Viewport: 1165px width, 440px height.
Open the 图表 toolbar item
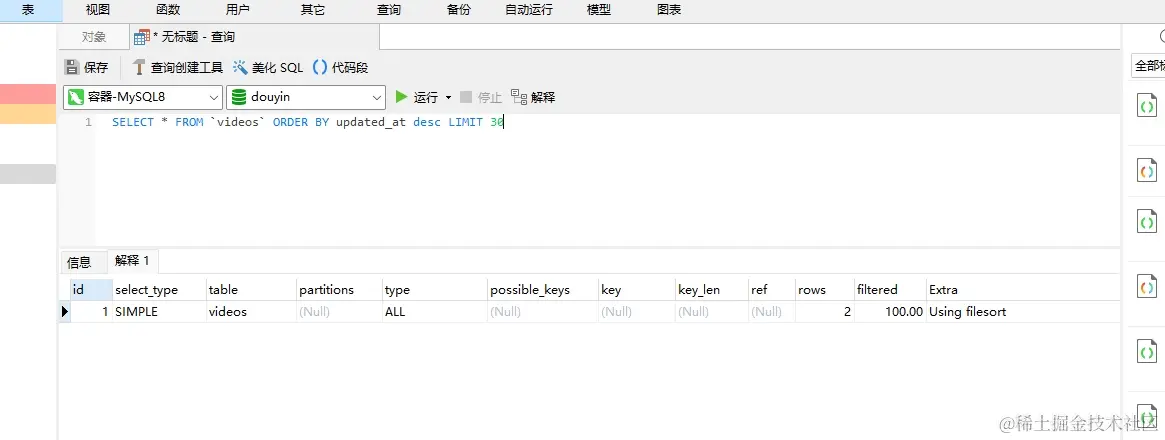[x=669, y=10]
